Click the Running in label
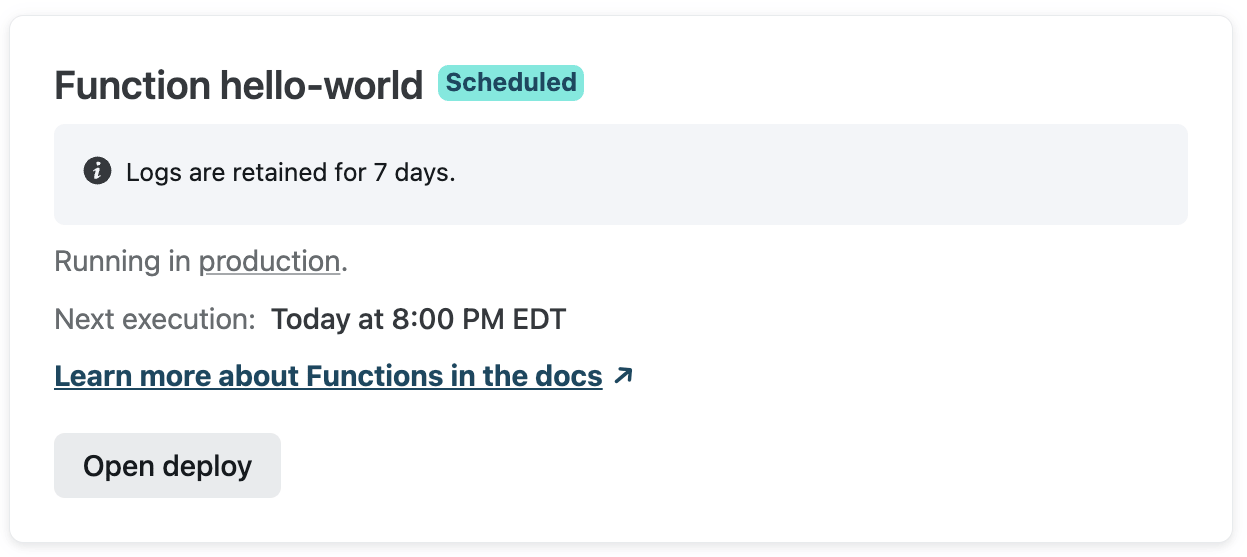1247x557 pixels. tap(122, 262)
